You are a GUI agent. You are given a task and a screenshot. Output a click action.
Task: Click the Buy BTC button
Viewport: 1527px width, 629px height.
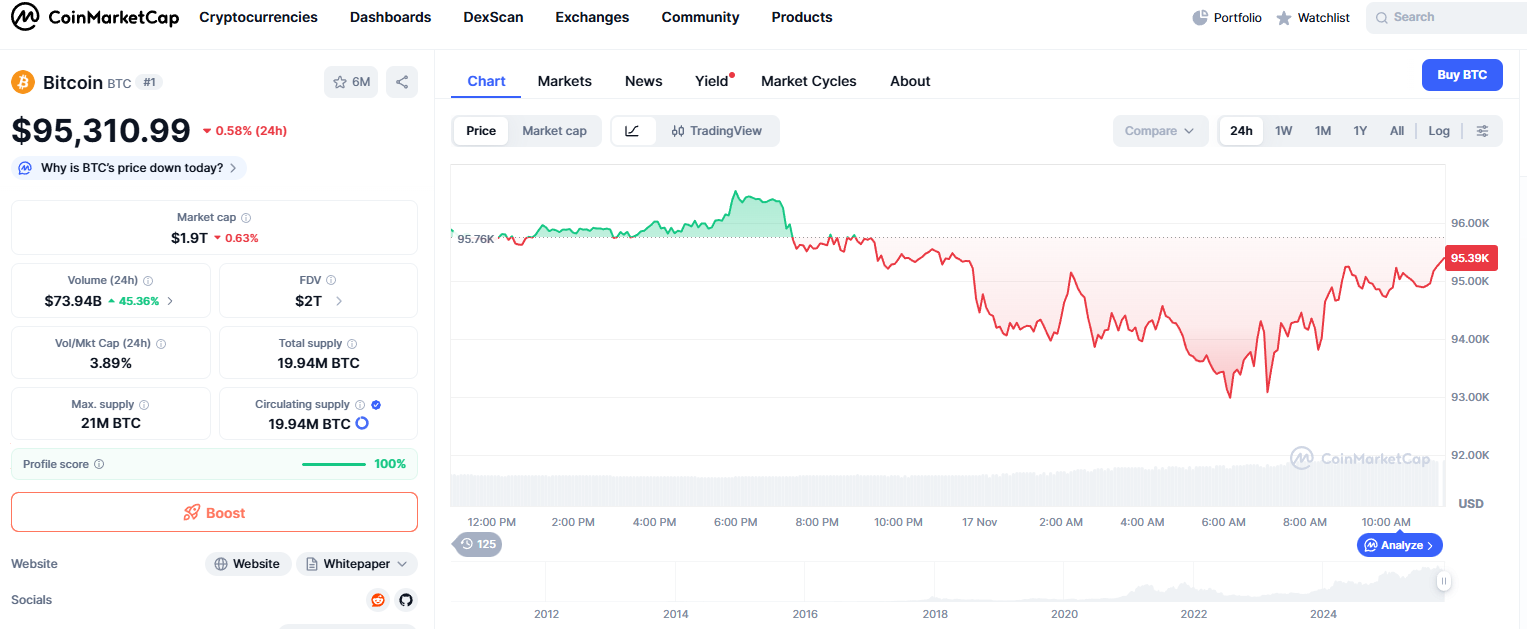pyautogui.click(x=1462, y=75)
